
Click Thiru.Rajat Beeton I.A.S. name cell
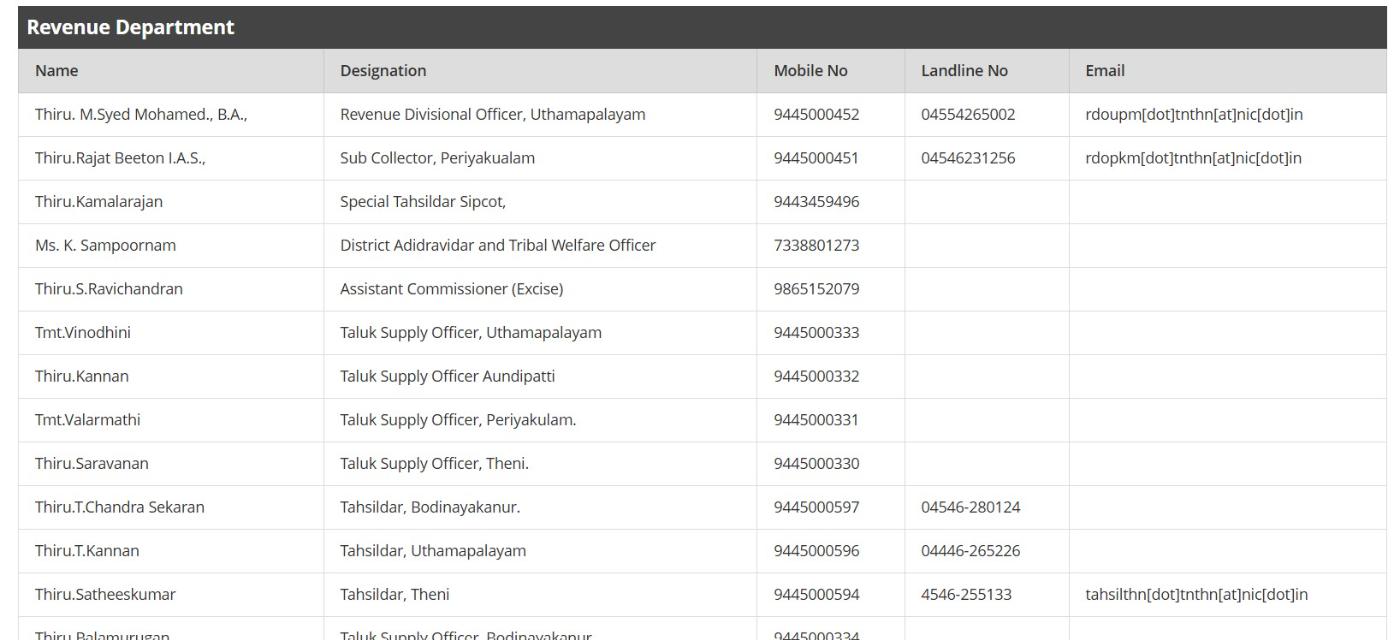tap(120, 158)
